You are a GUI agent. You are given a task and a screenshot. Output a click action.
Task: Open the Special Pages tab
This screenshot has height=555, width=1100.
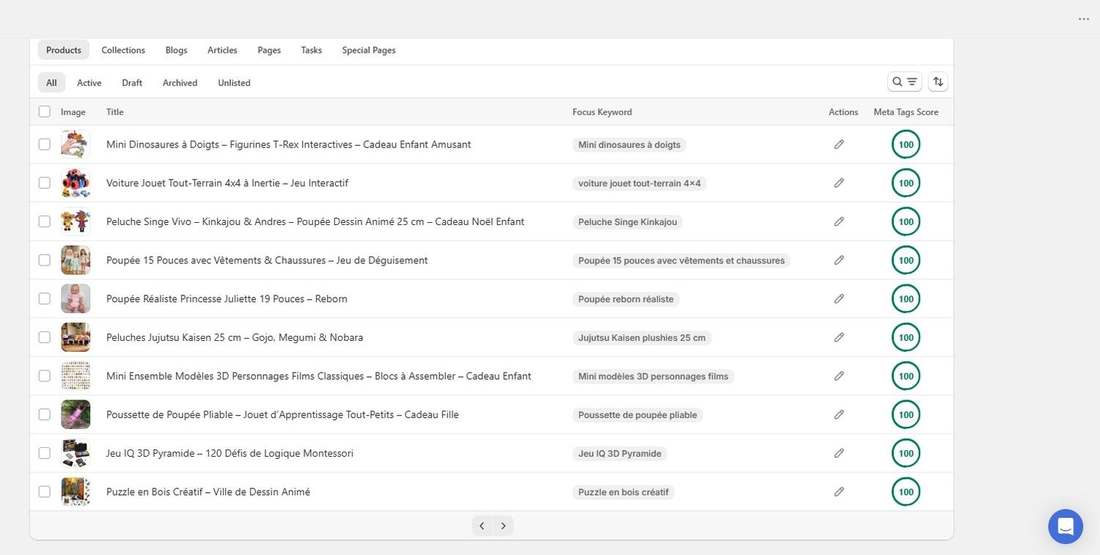click(369, 51)
